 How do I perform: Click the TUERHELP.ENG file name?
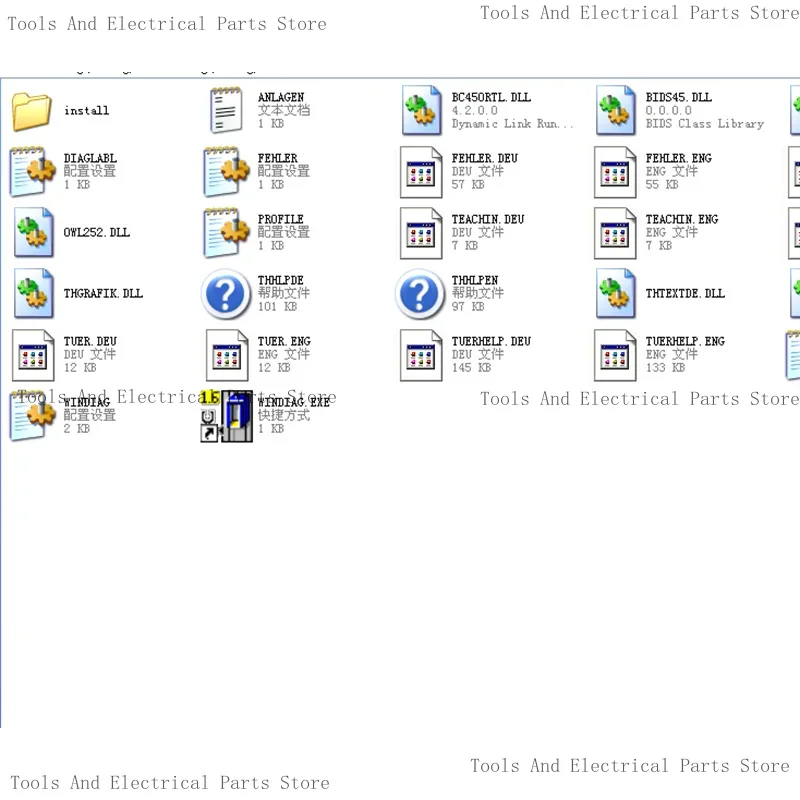coord(685,341)
